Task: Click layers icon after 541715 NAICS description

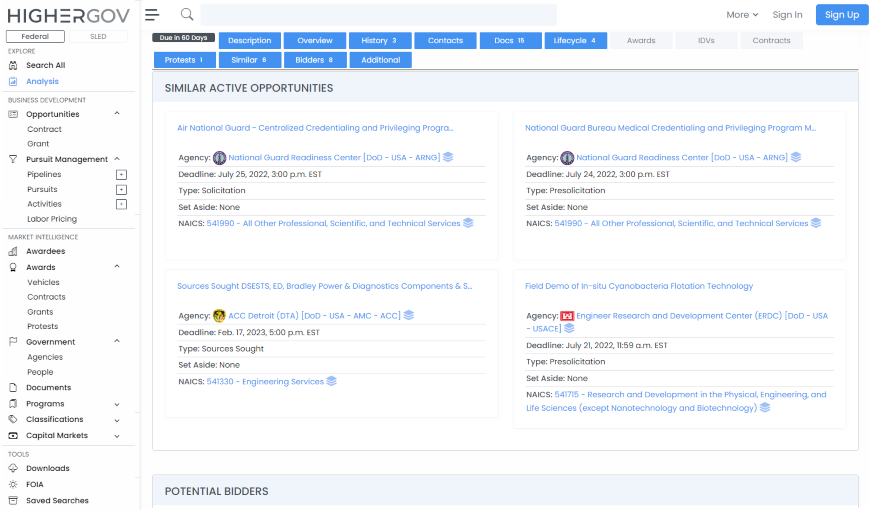Action: (765, 408)
